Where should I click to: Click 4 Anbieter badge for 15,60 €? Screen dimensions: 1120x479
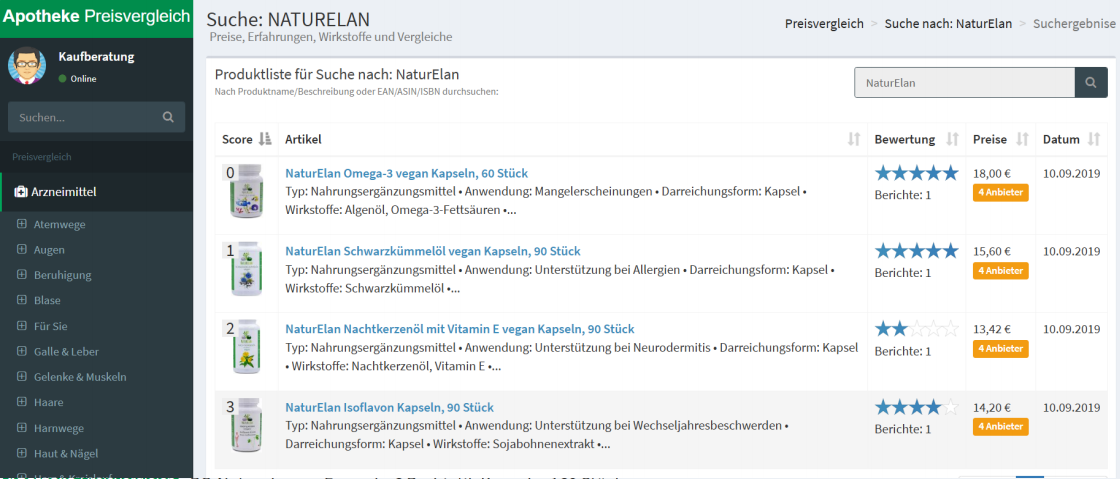[x=1001, y=271]
